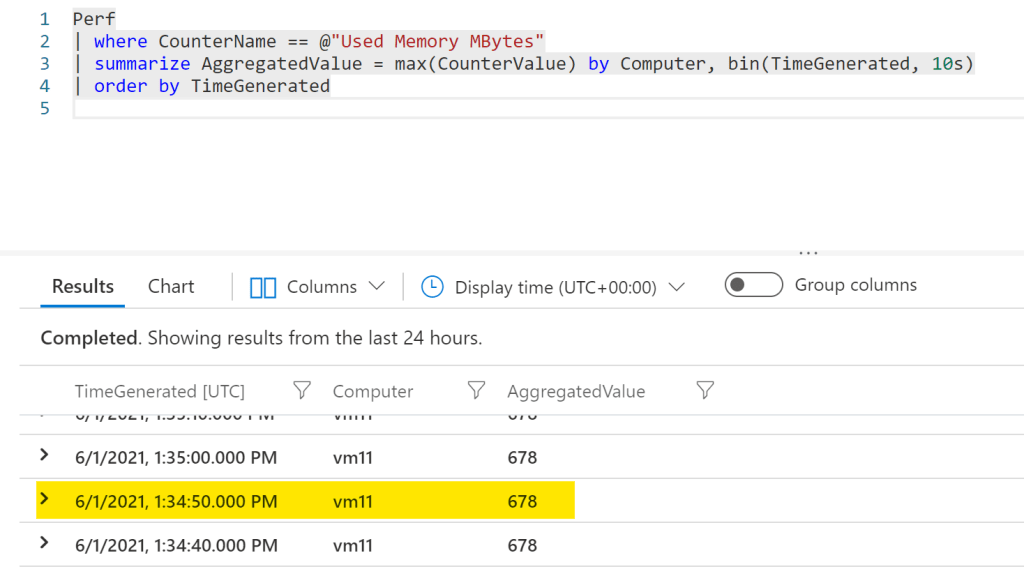Toggle the Group columns switch
Screen dimensions: 1024x569
[753, 286]
